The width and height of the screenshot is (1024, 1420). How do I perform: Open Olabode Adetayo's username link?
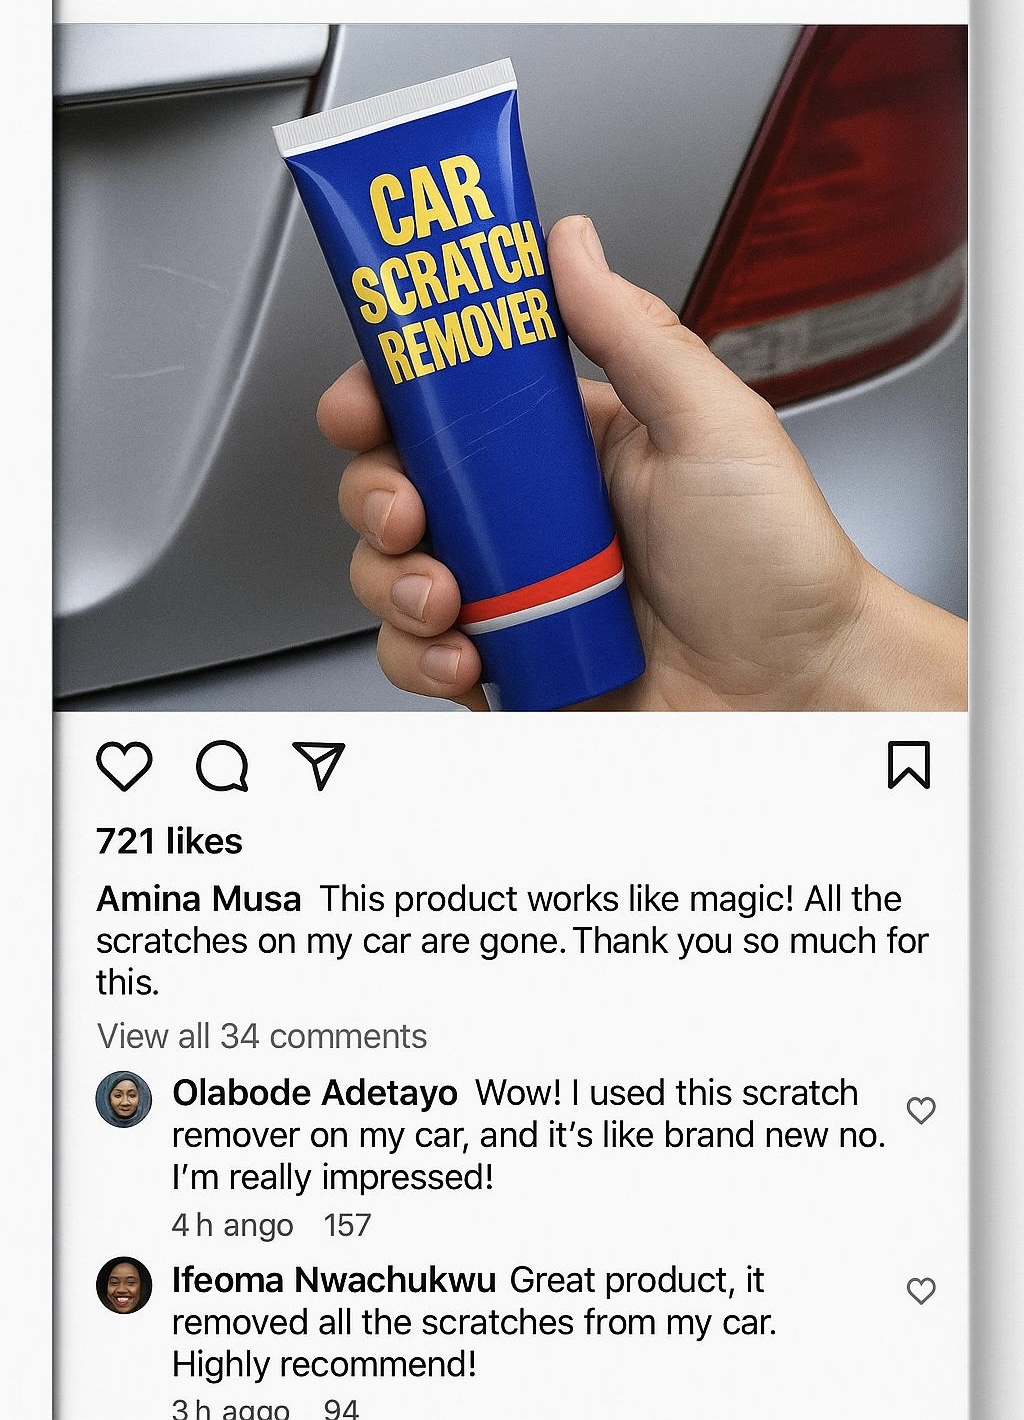[315, 1093]
